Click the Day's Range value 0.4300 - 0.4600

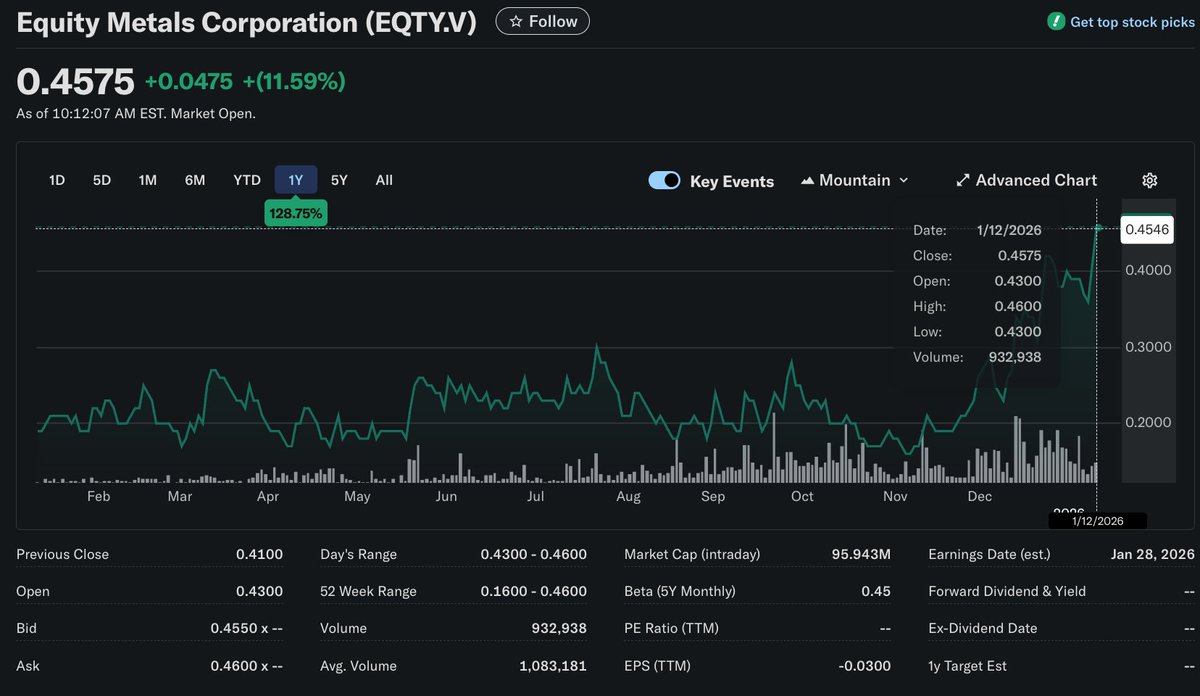point(533,554)
